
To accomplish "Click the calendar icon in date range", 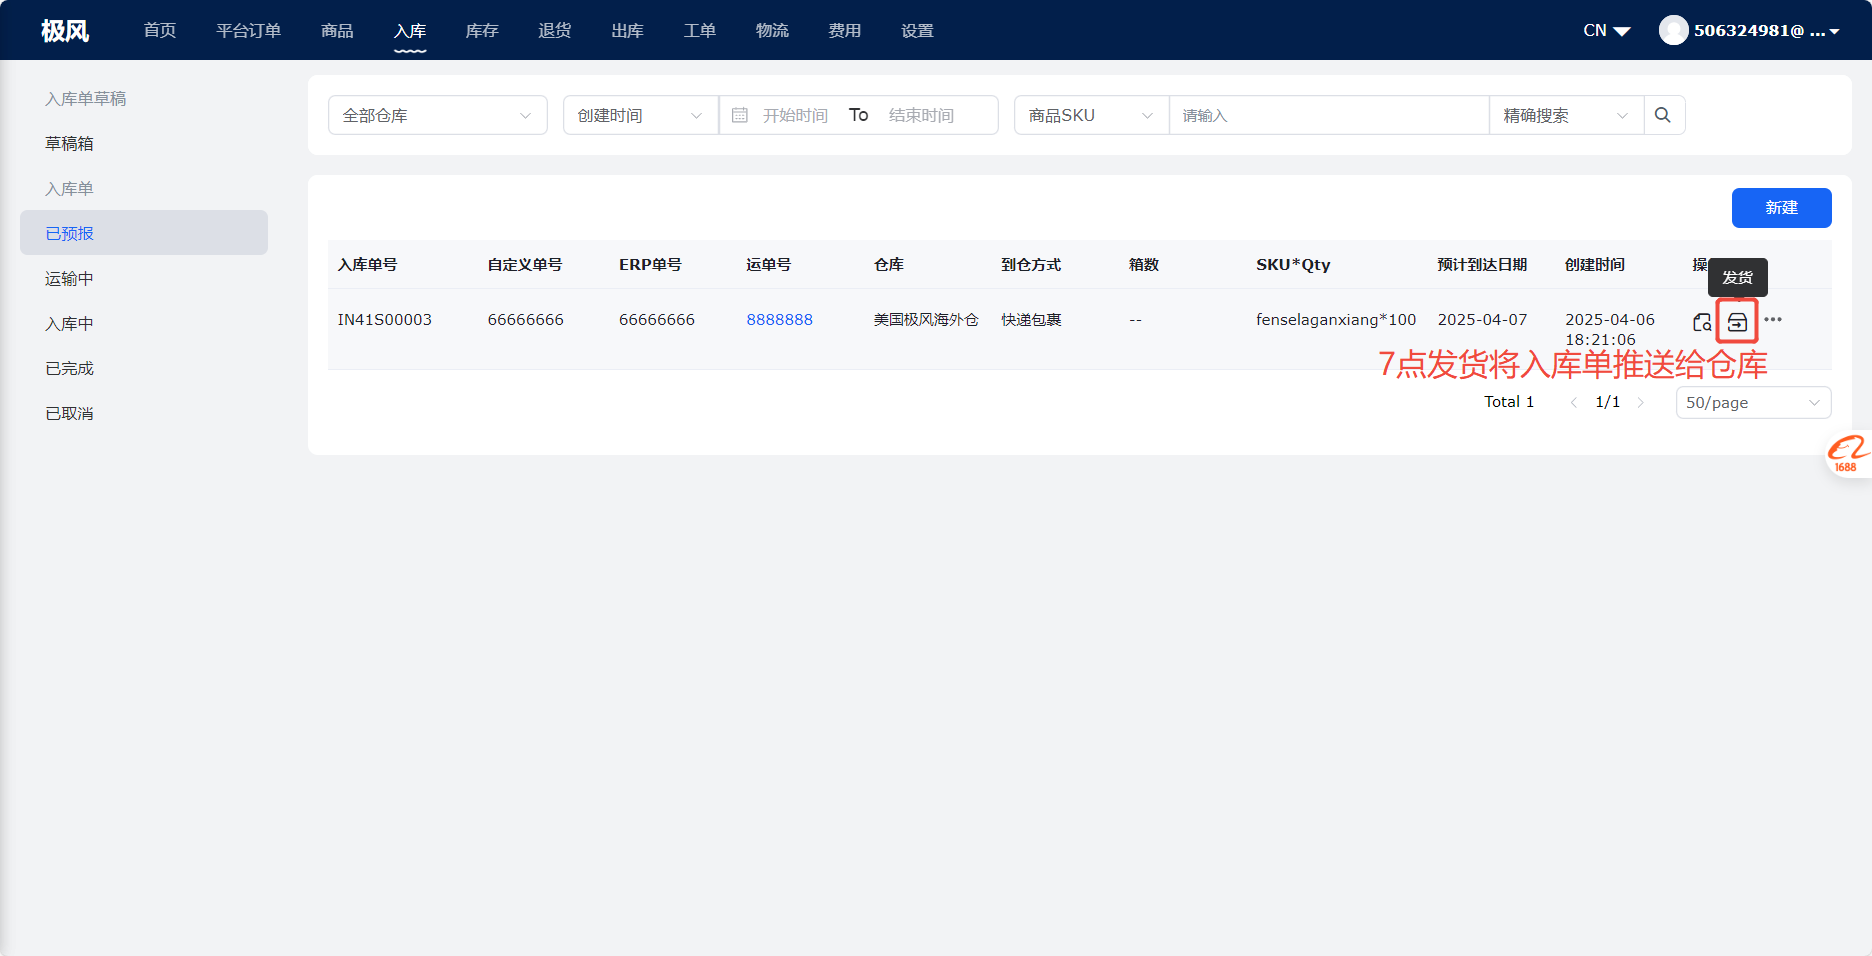I will 740,115.
